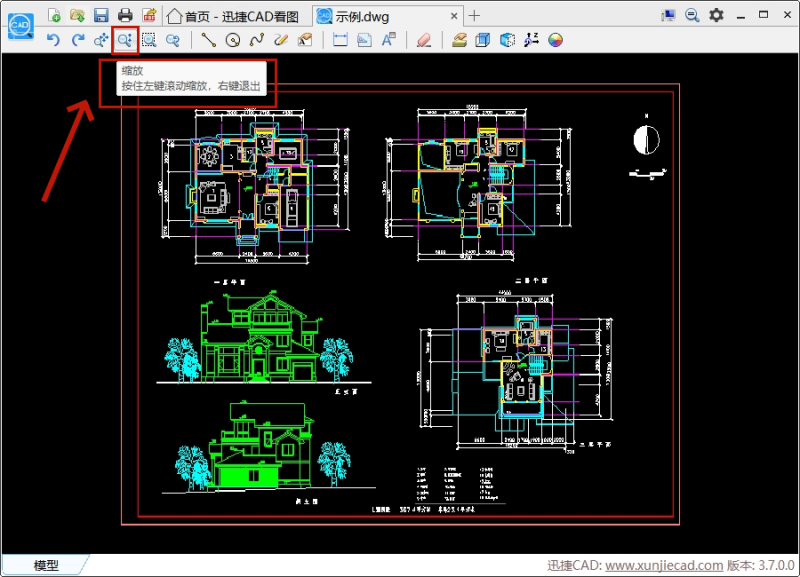Click the sort/order A-Z icon
Screen dimensions: 800x577
(x=531, y=40)
